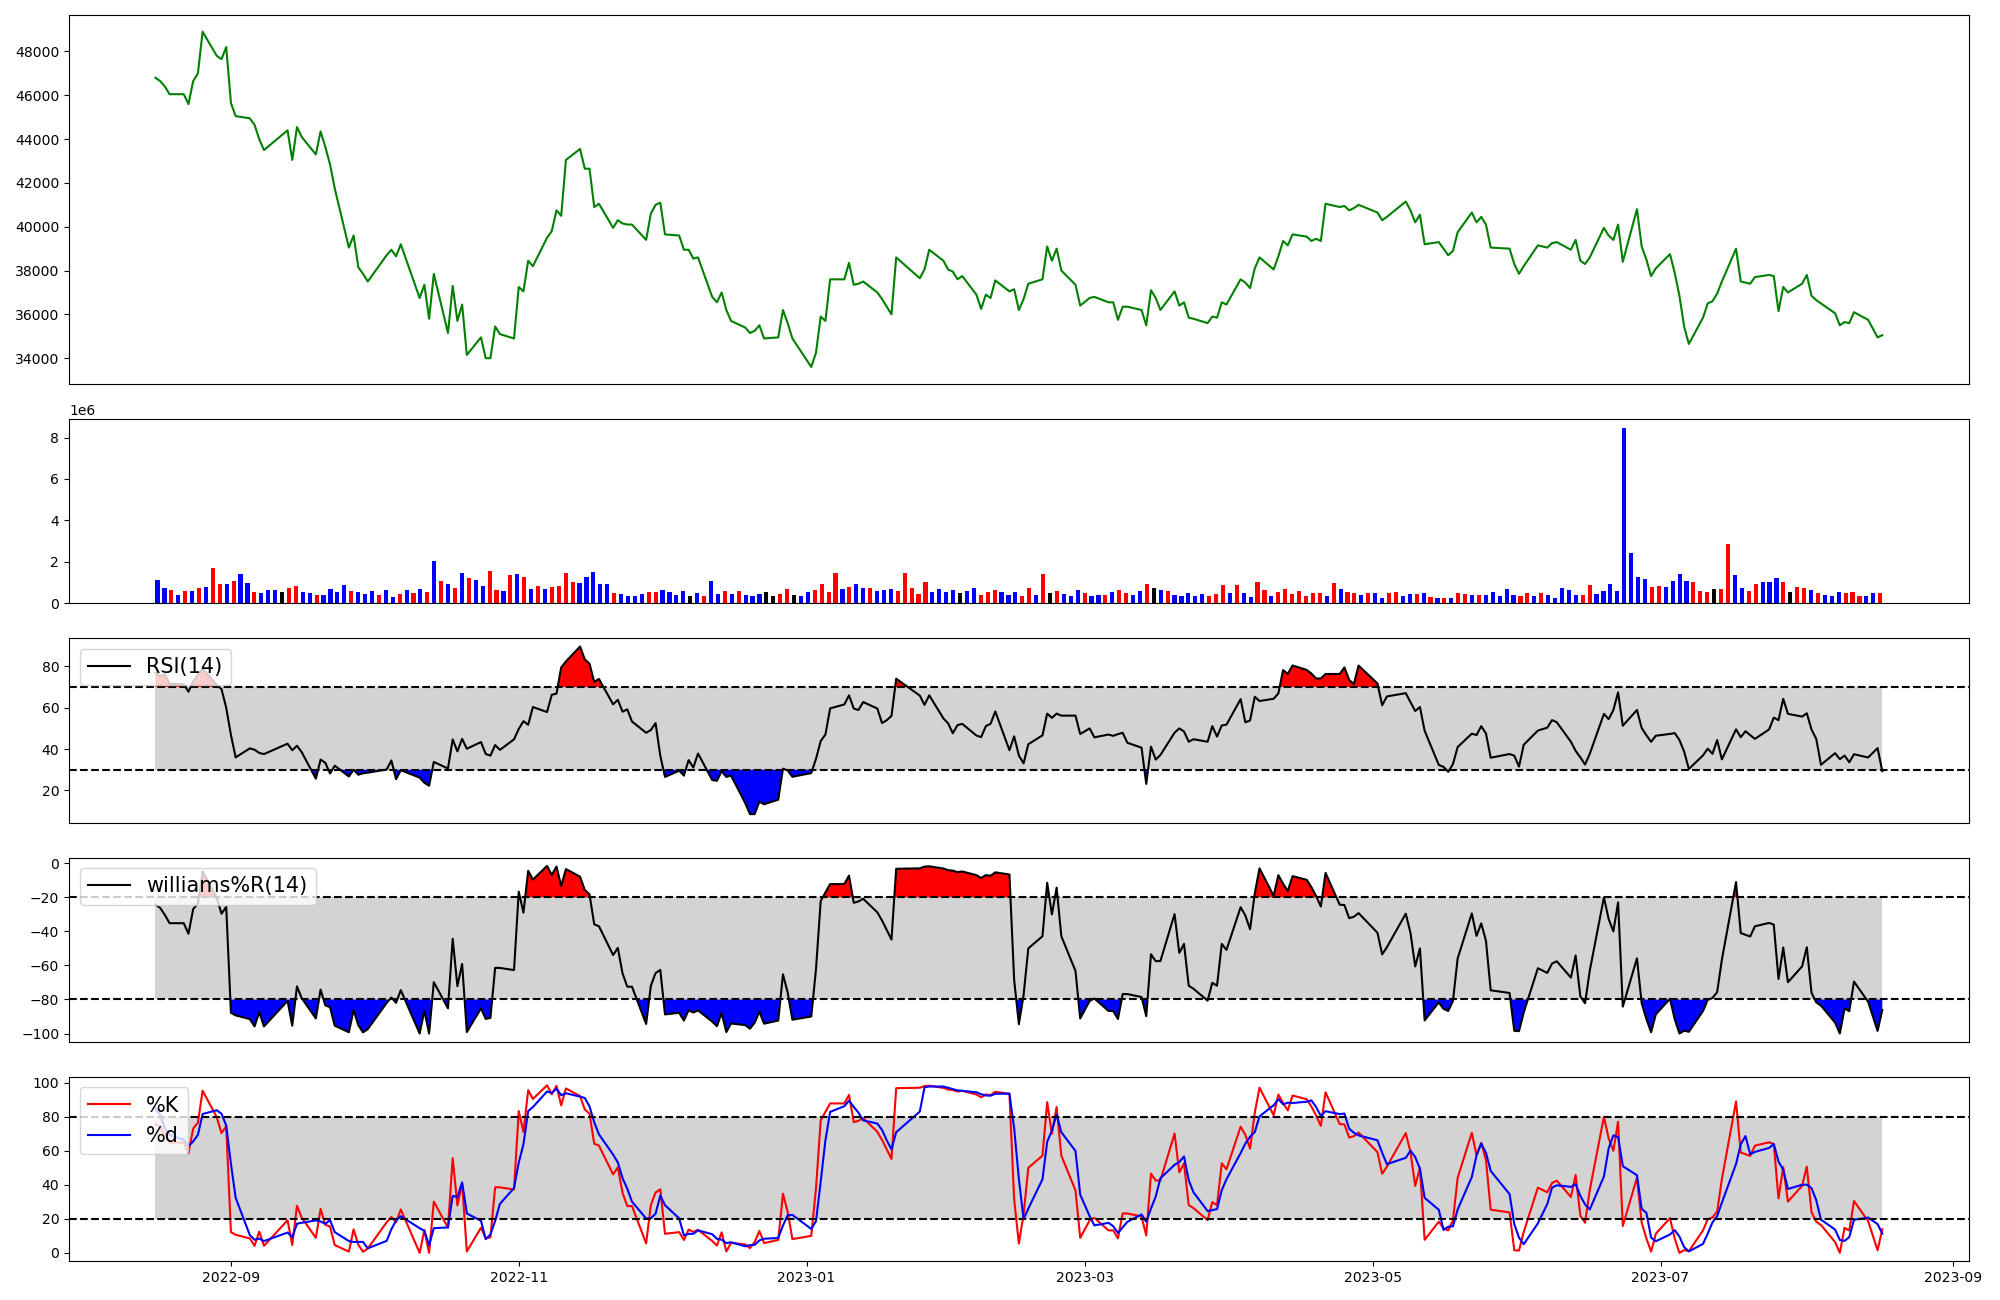Click the 2023-09 x-axis date label

tap(1952, 1277)
